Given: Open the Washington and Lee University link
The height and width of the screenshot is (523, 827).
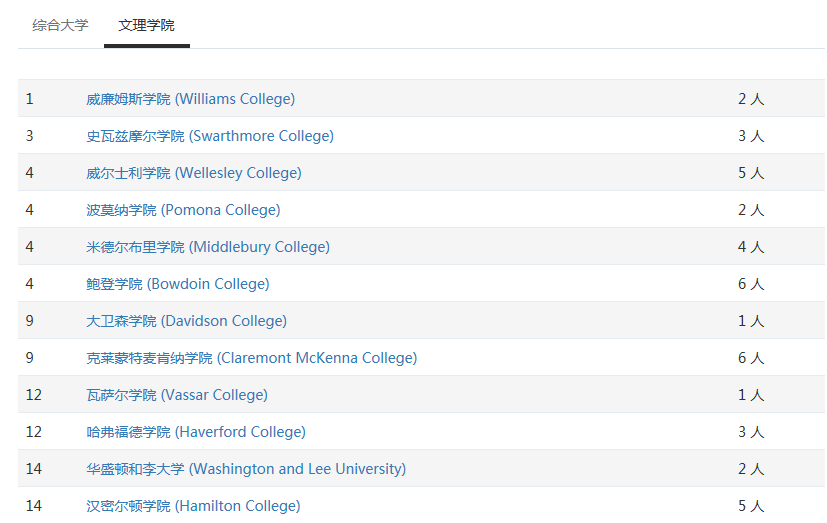Looking at the screenshot, I should tap(246, 468).
